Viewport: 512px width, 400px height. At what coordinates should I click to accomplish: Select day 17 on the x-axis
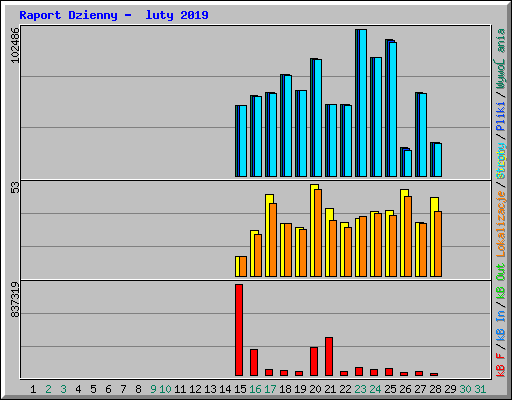270,389
